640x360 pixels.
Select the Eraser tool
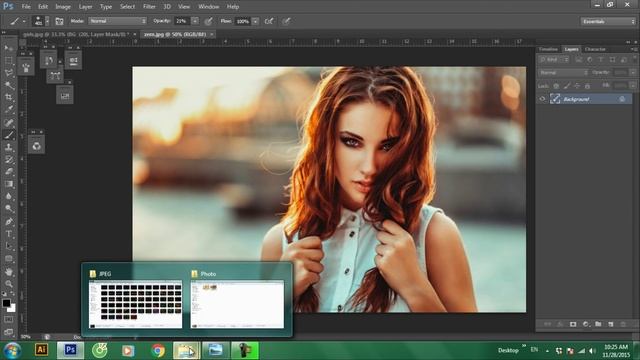[x=9, y=171]
